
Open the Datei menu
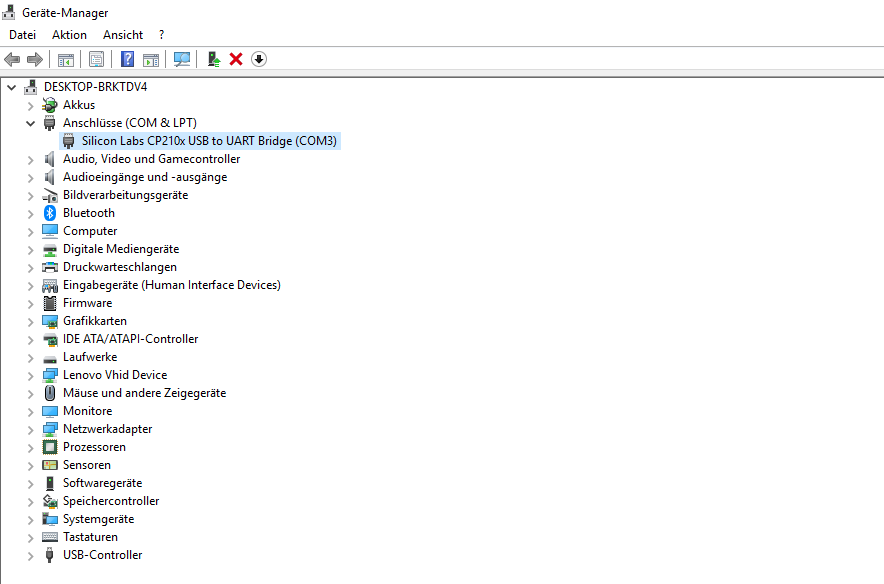point(23,35)
